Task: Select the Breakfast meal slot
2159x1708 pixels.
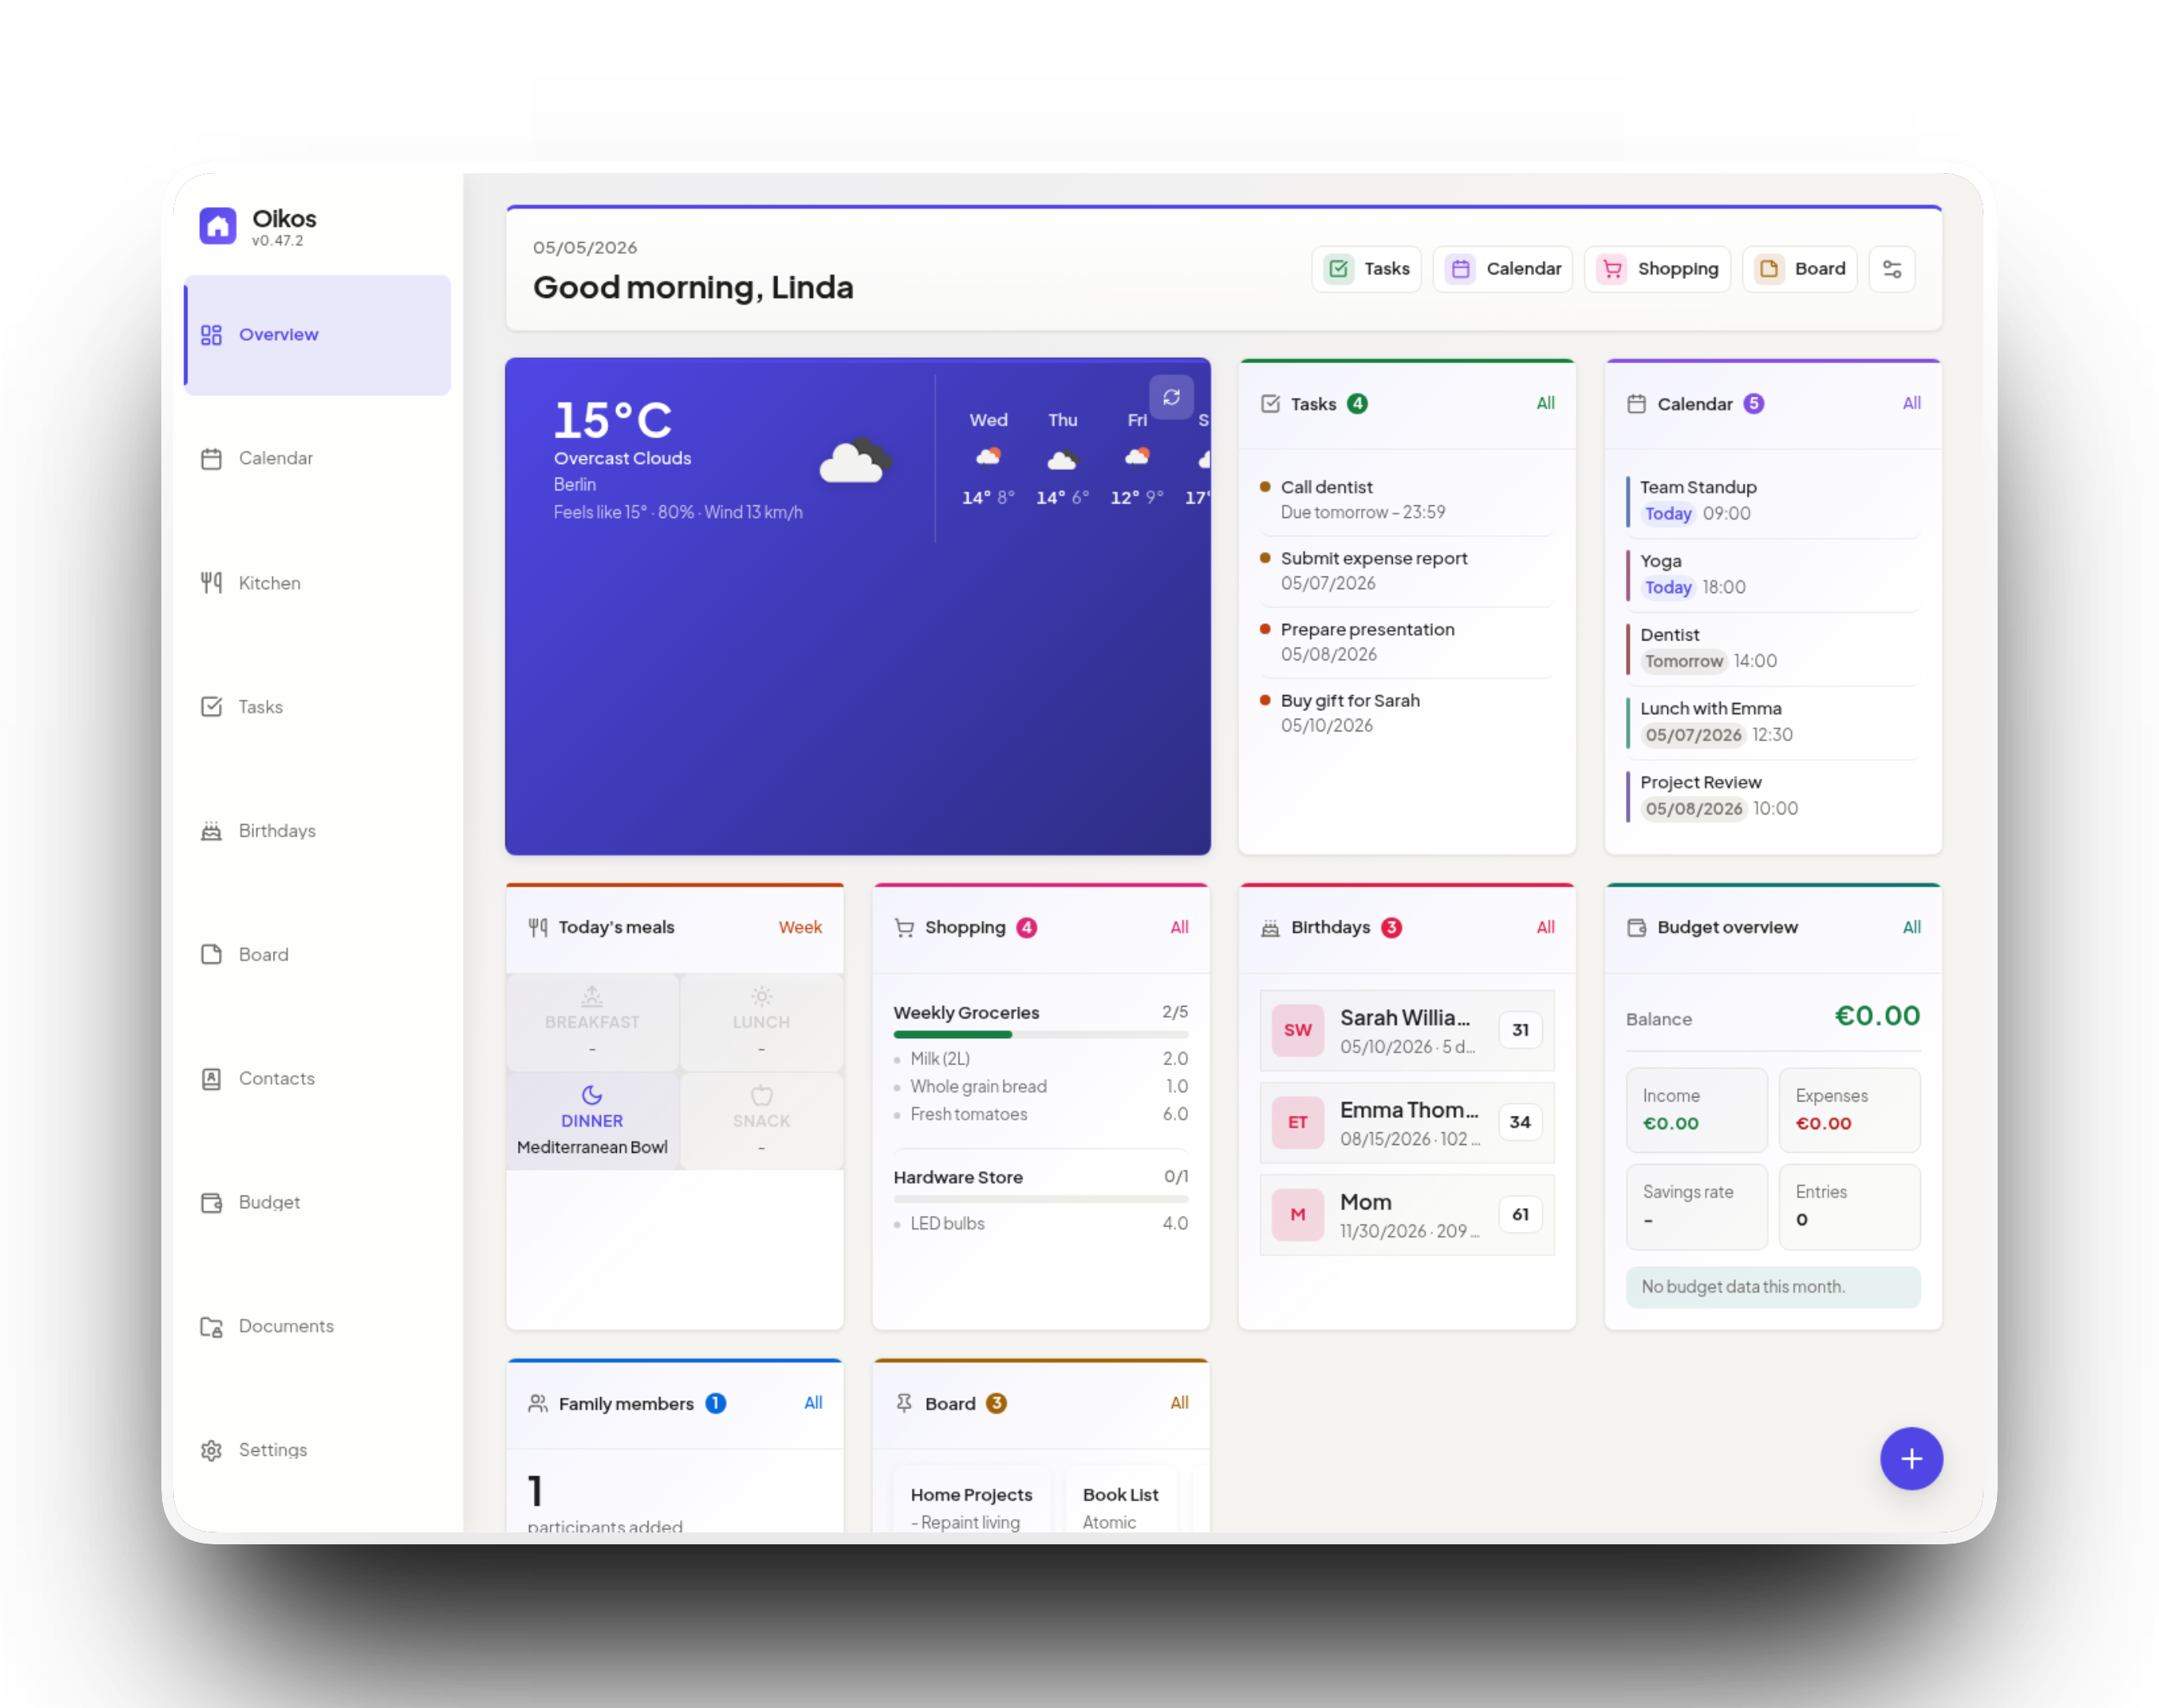Action: [x=592, y=1022]
